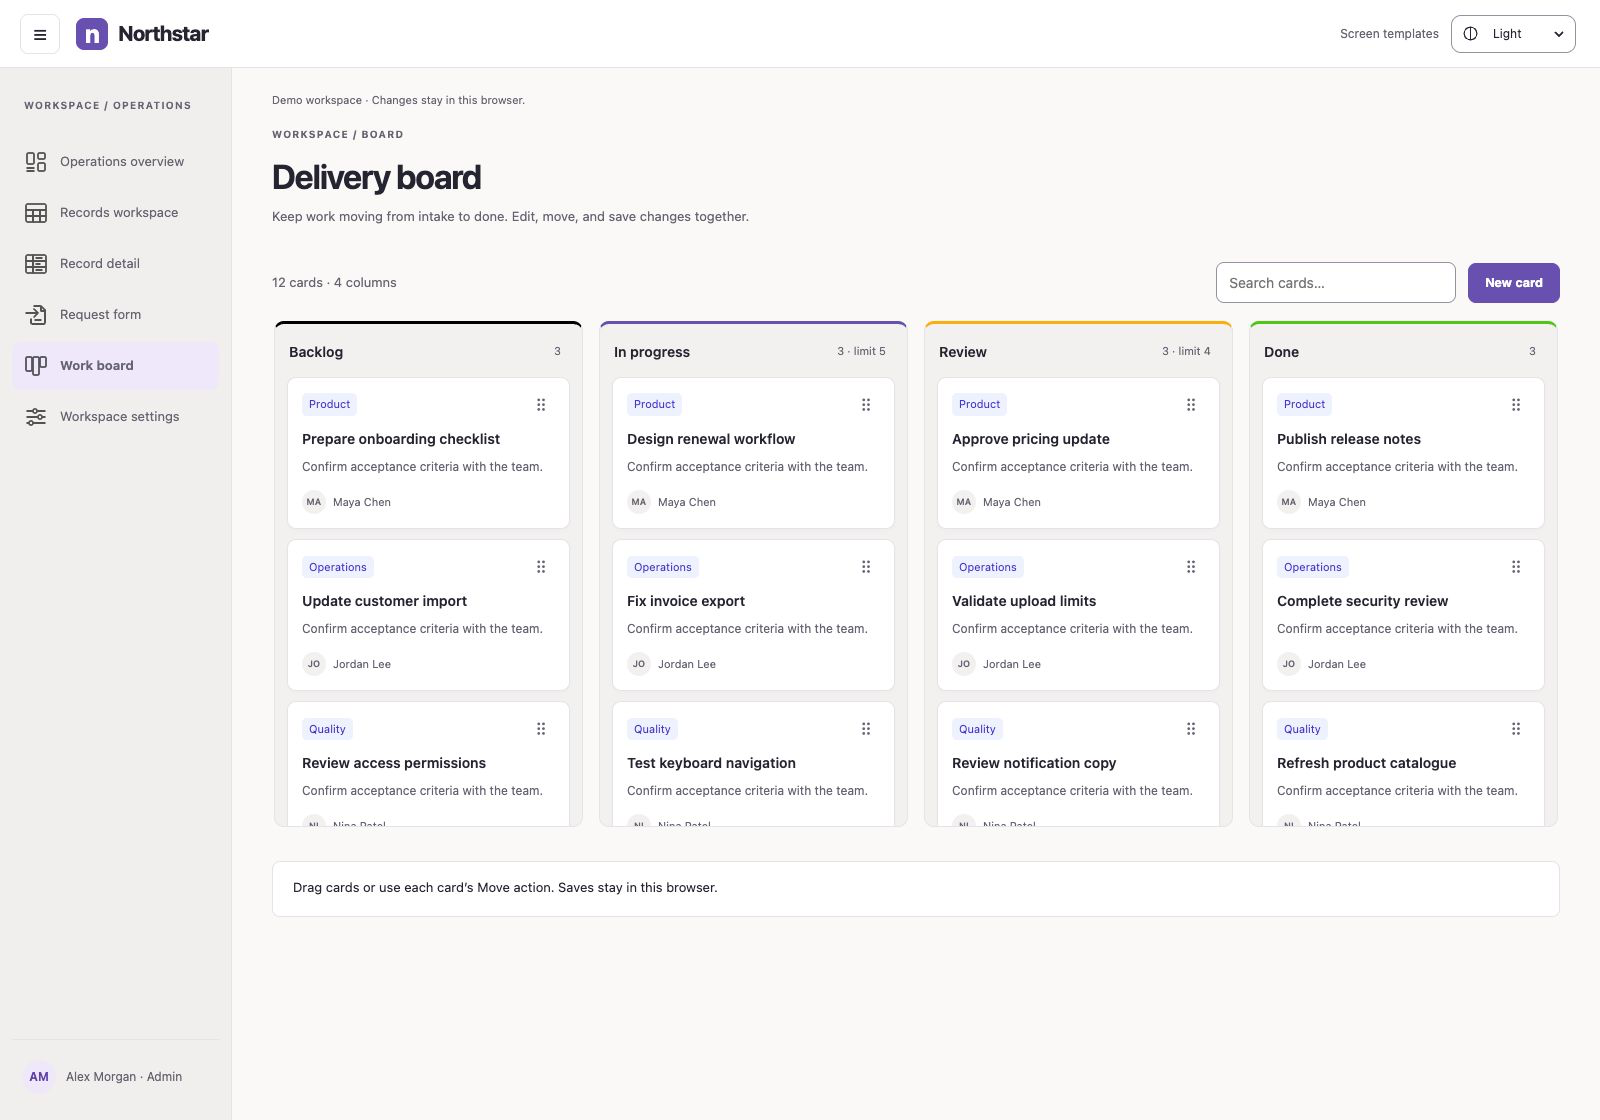Click the Work board columns icon
This screenshot has width=1600, height=1120.
pyautogui.click(x=36, y=366)
